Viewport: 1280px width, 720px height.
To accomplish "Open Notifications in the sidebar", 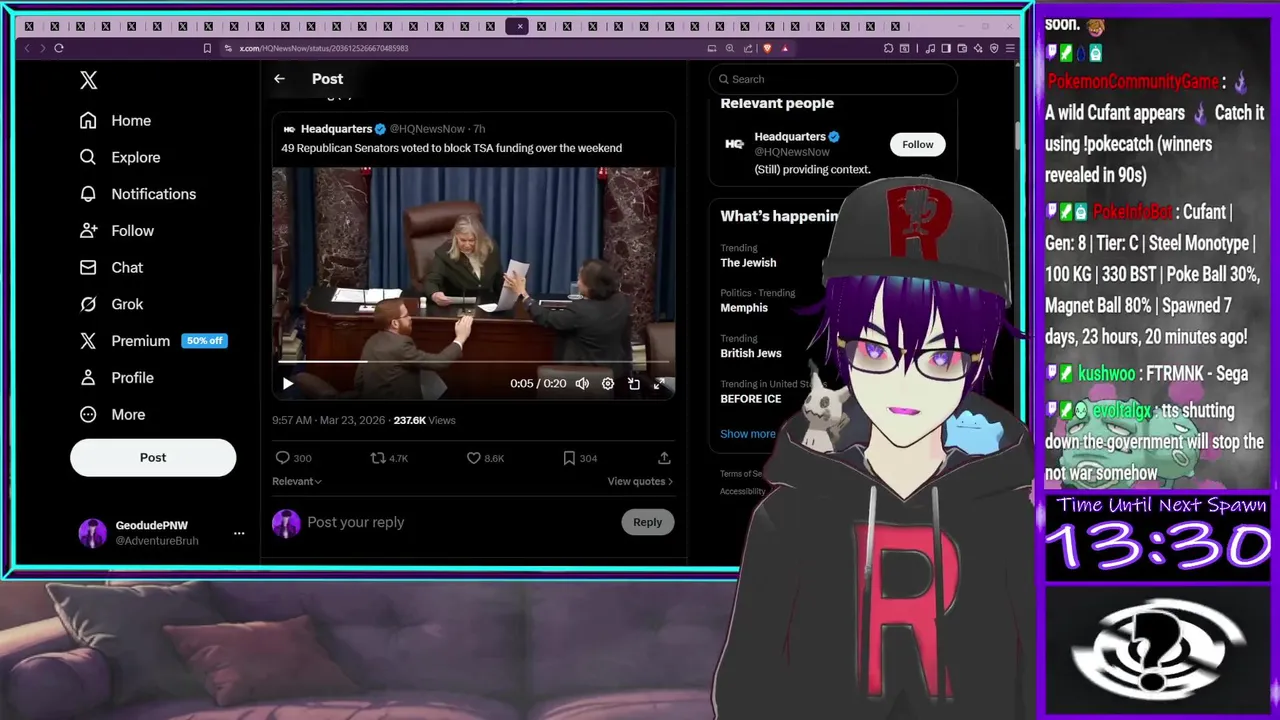I will click(x=139, y=194).
